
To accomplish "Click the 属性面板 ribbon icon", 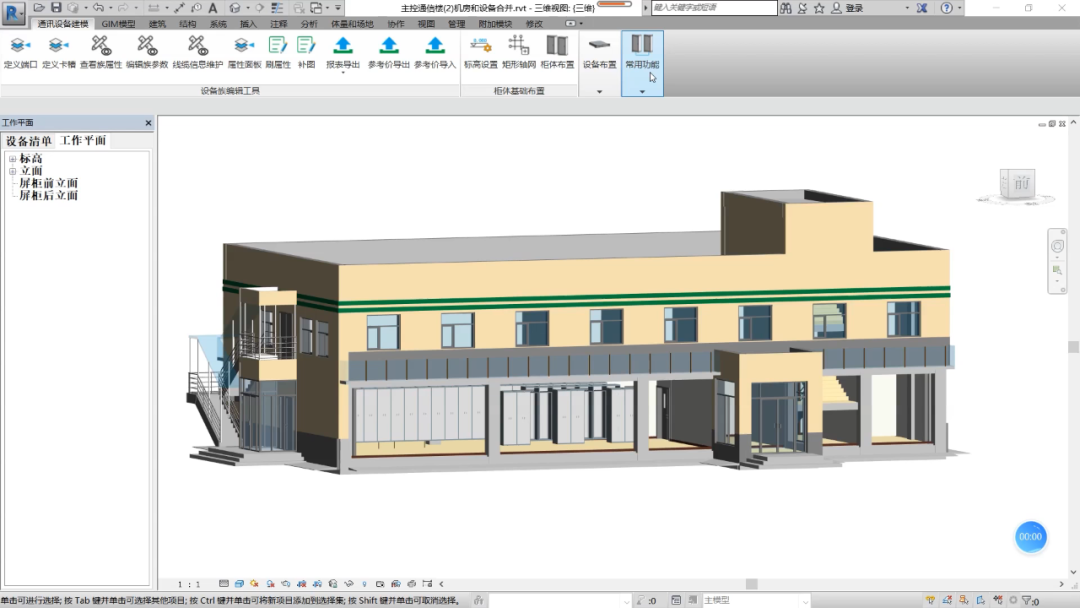I will 244,47.
